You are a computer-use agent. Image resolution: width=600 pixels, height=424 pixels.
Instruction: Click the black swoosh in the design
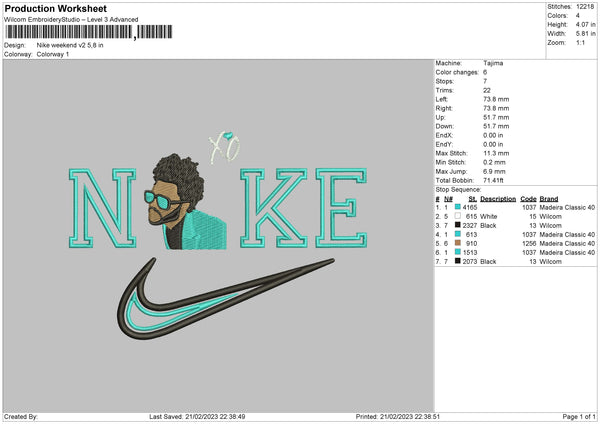[226, 298]
